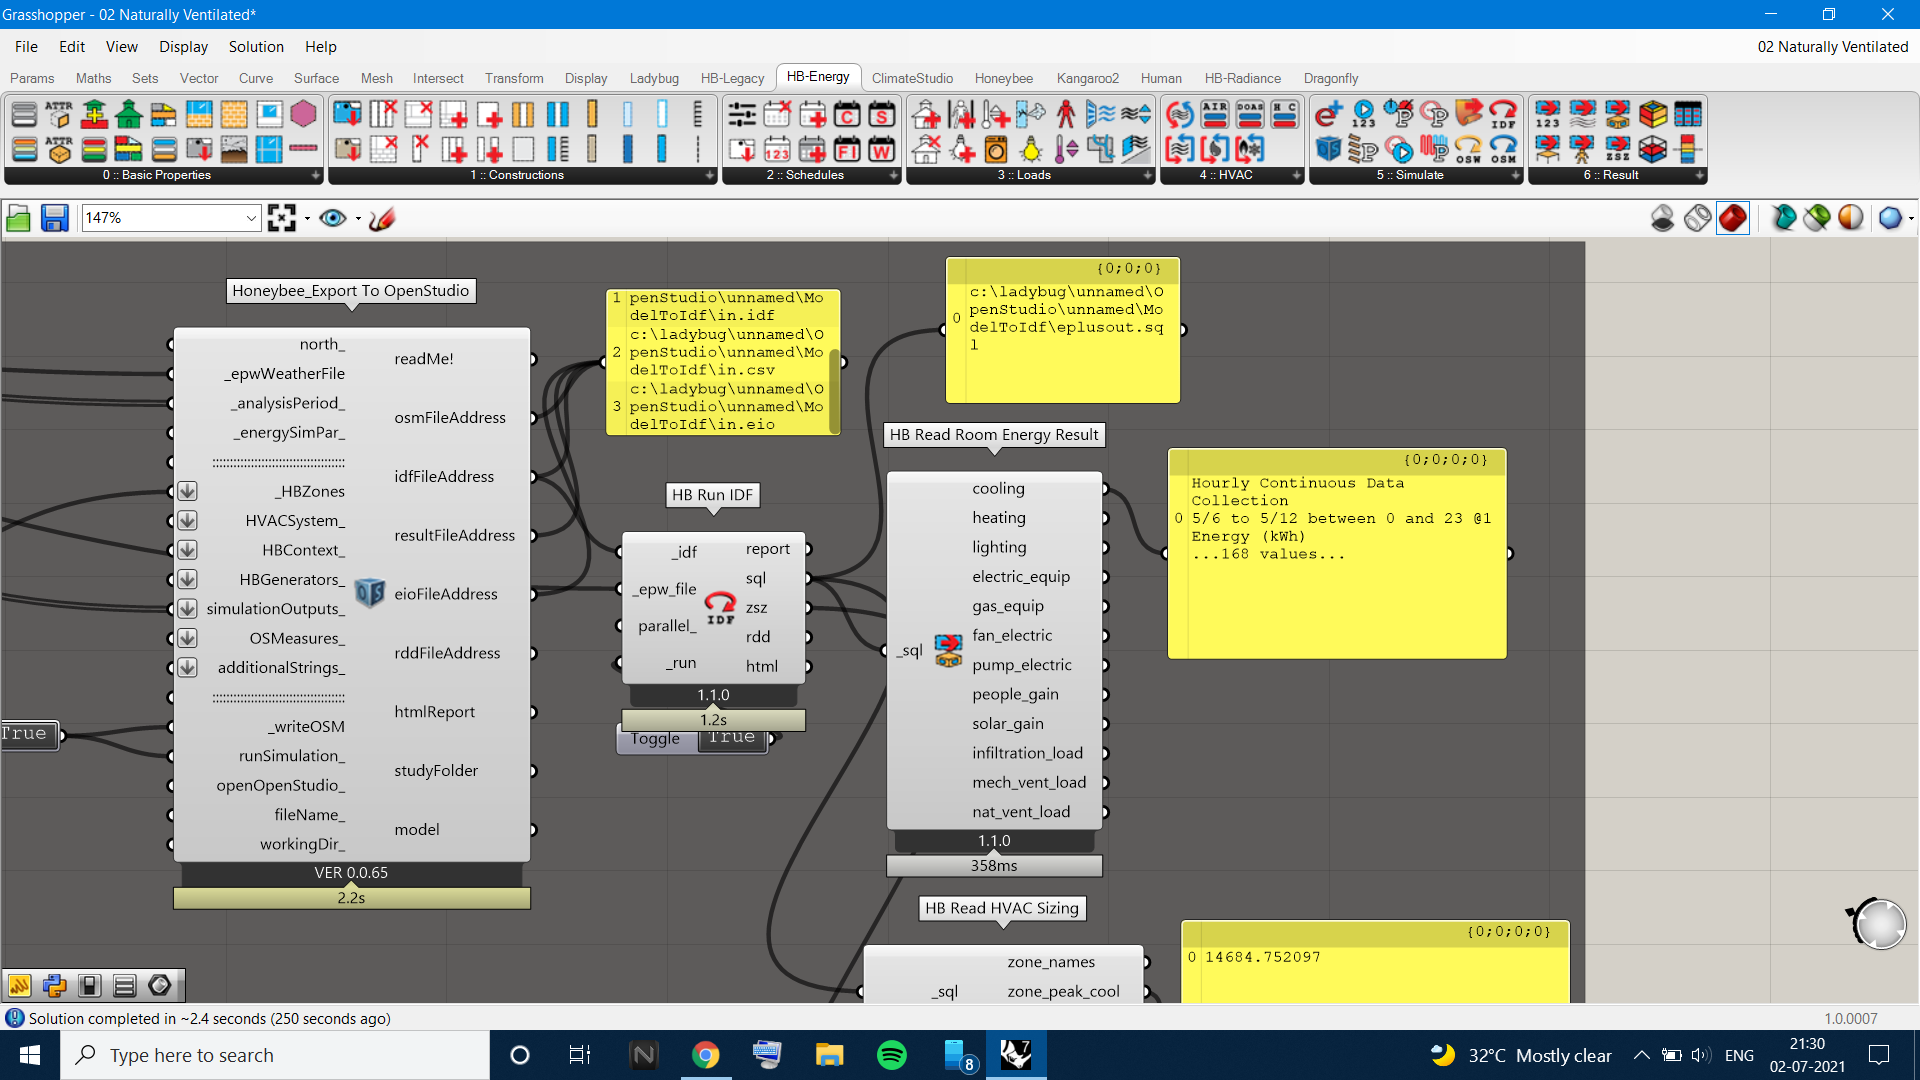The image size is (1920, 1080).
Task: Click the calendar S schedule icon
Action: tap(882, 114)
